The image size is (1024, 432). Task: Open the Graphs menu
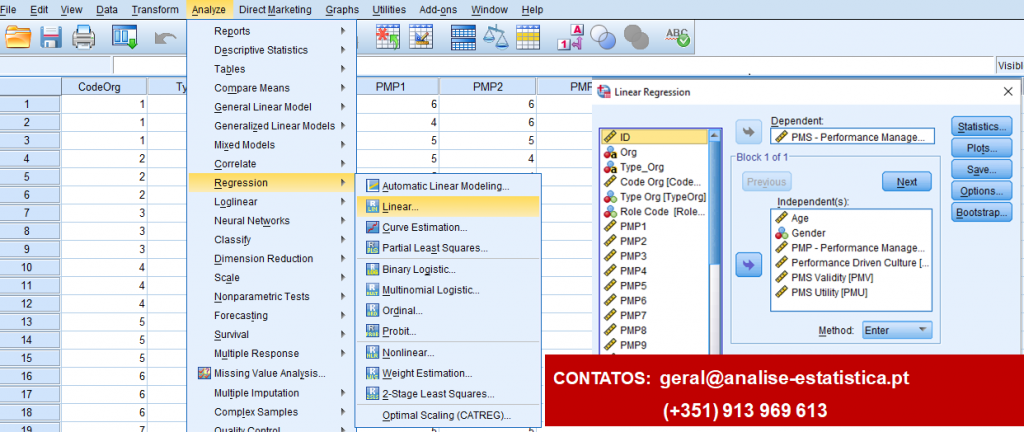click(x=342, y=10)
